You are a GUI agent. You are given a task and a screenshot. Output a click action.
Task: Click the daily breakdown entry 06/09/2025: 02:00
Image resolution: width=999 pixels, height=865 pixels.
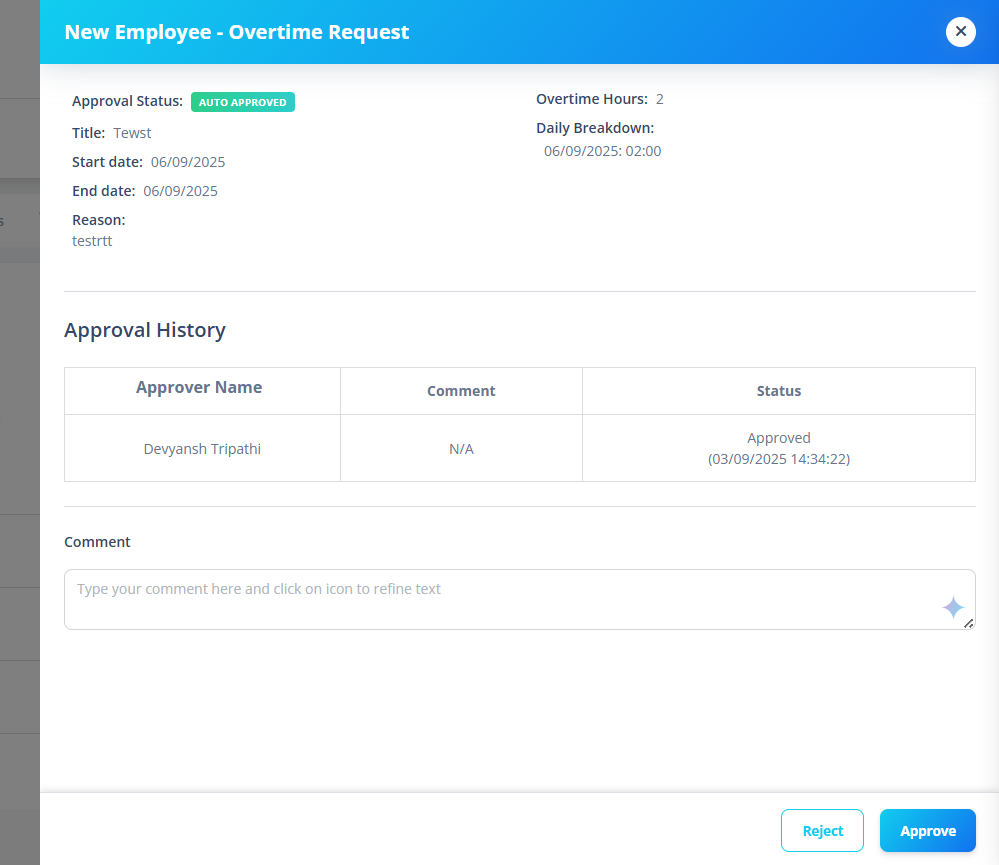click(602, 152)
